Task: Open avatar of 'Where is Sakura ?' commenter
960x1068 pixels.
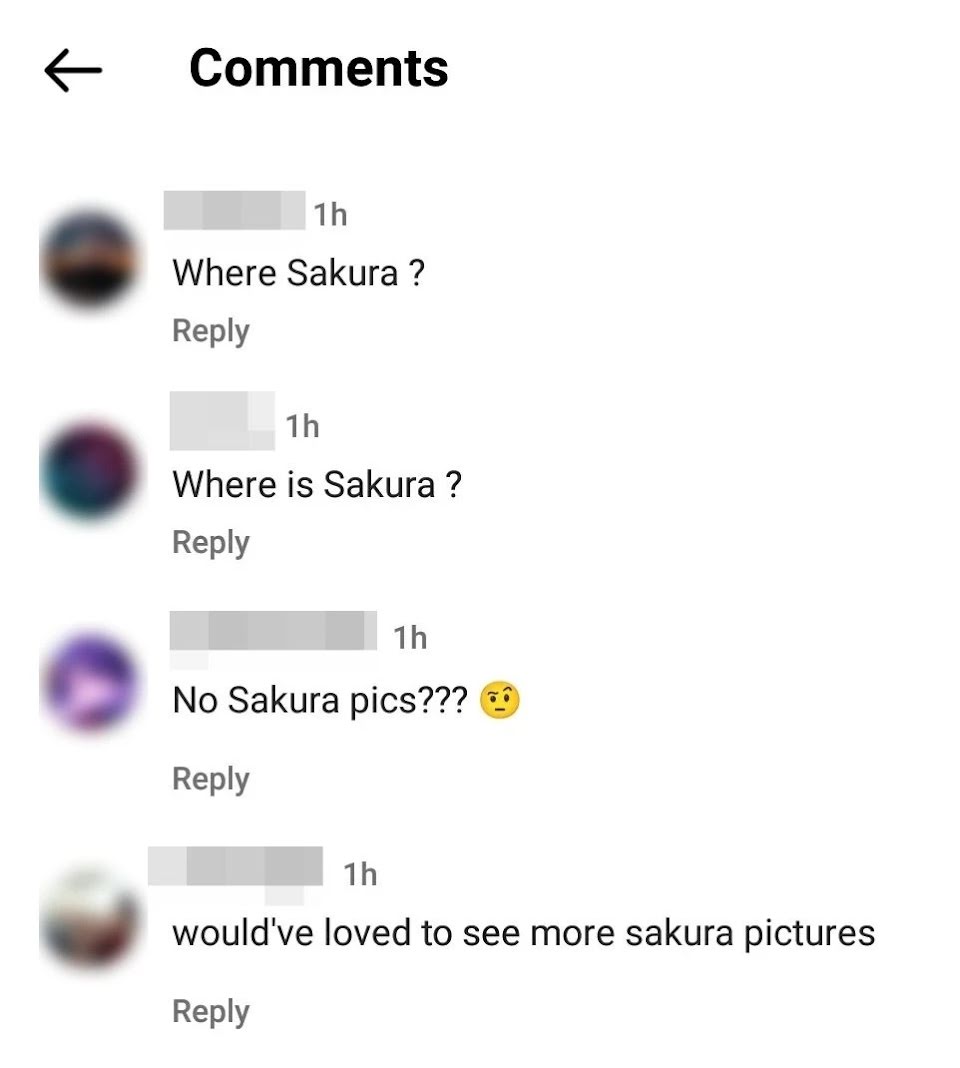Action: pos(89,471)
